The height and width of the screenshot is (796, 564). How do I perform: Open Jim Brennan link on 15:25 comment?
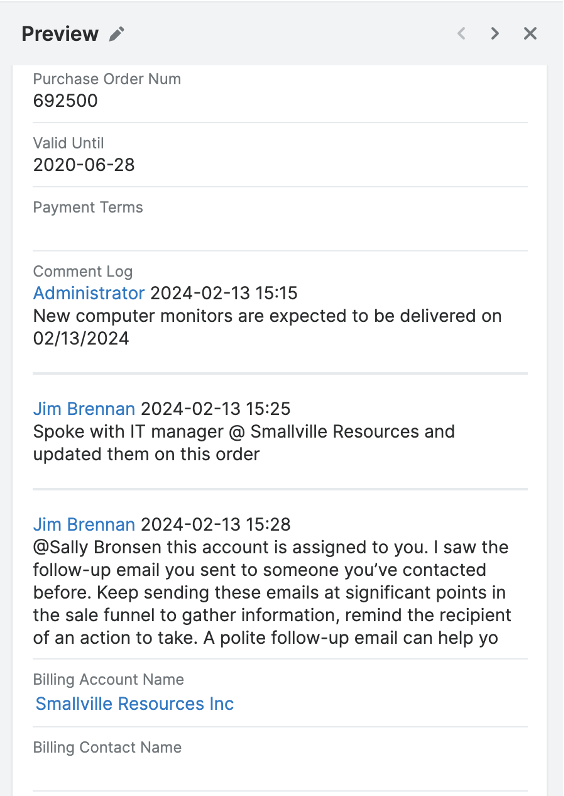(84, 409)
